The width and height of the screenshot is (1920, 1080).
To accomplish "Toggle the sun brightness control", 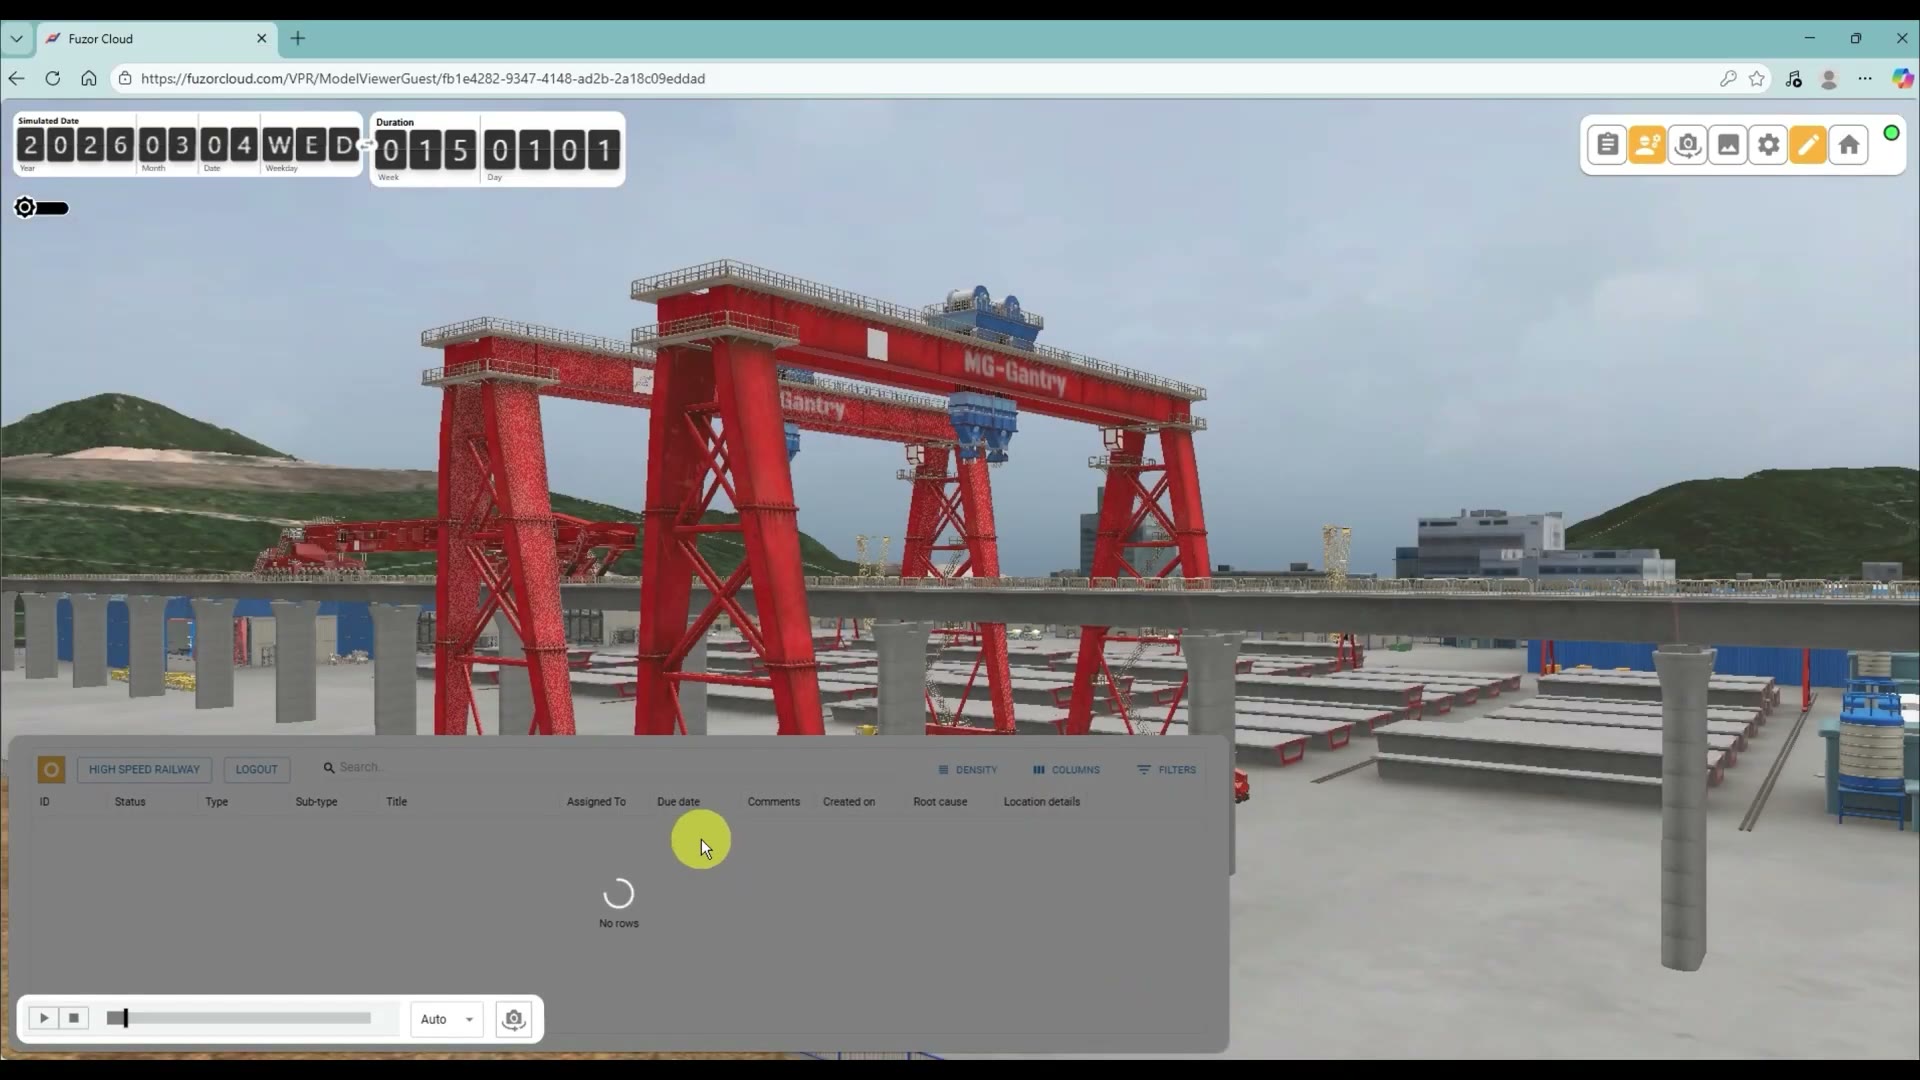I will click(41, 208).
